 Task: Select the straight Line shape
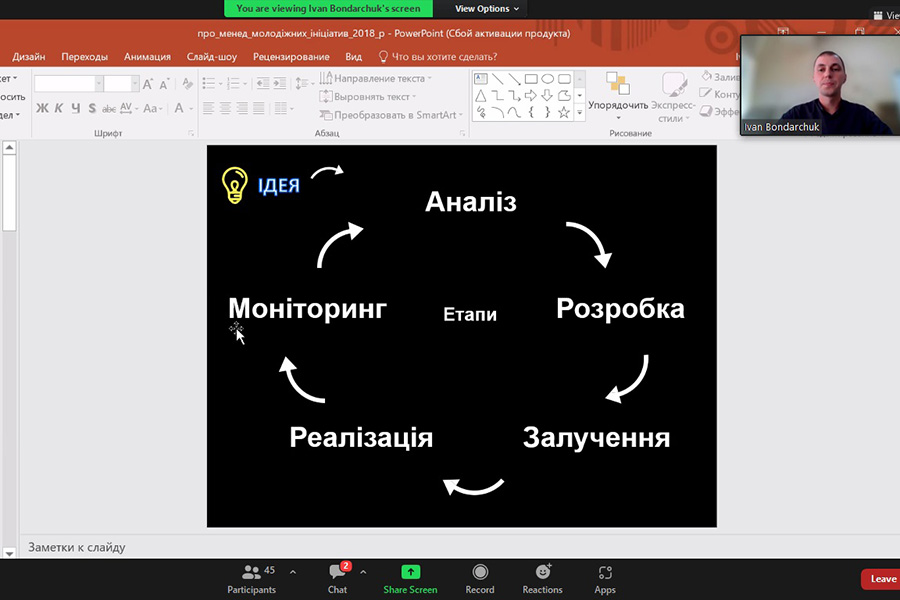(498, 79)
